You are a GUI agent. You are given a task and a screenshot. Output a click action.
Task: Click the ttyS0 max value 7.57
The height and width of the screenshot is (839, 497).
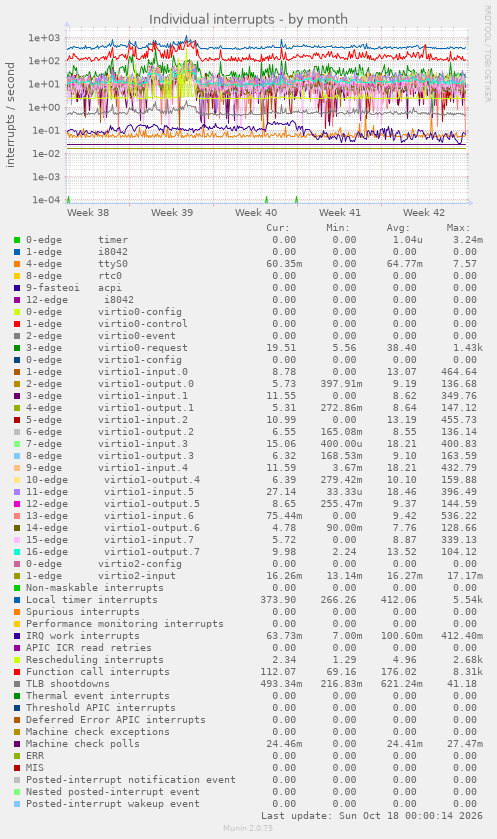tap(464, 264)
